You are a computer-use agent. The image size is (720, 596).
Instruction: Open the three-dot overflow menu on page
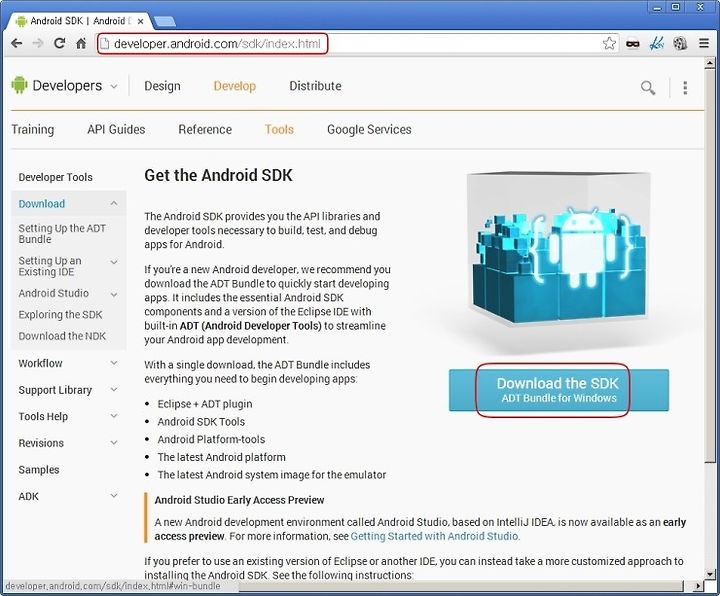[x=685, y=87]
